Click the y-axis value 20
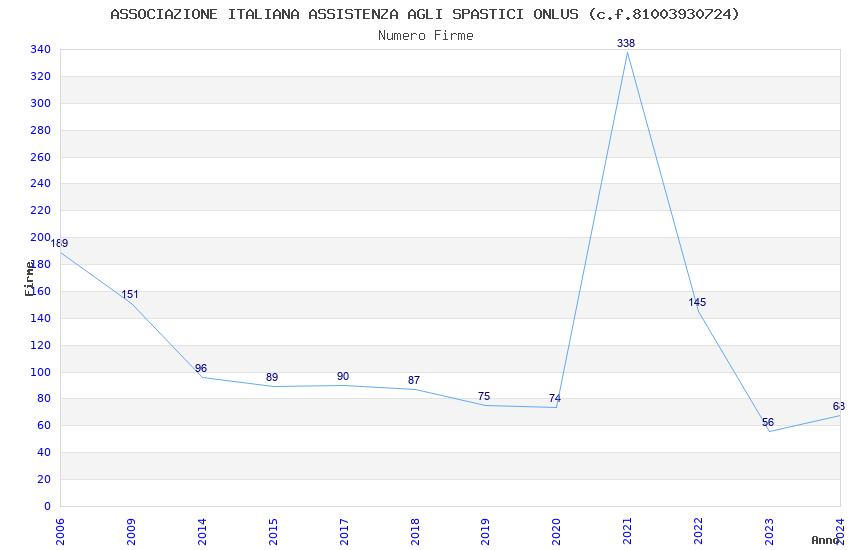 [43, 479]
